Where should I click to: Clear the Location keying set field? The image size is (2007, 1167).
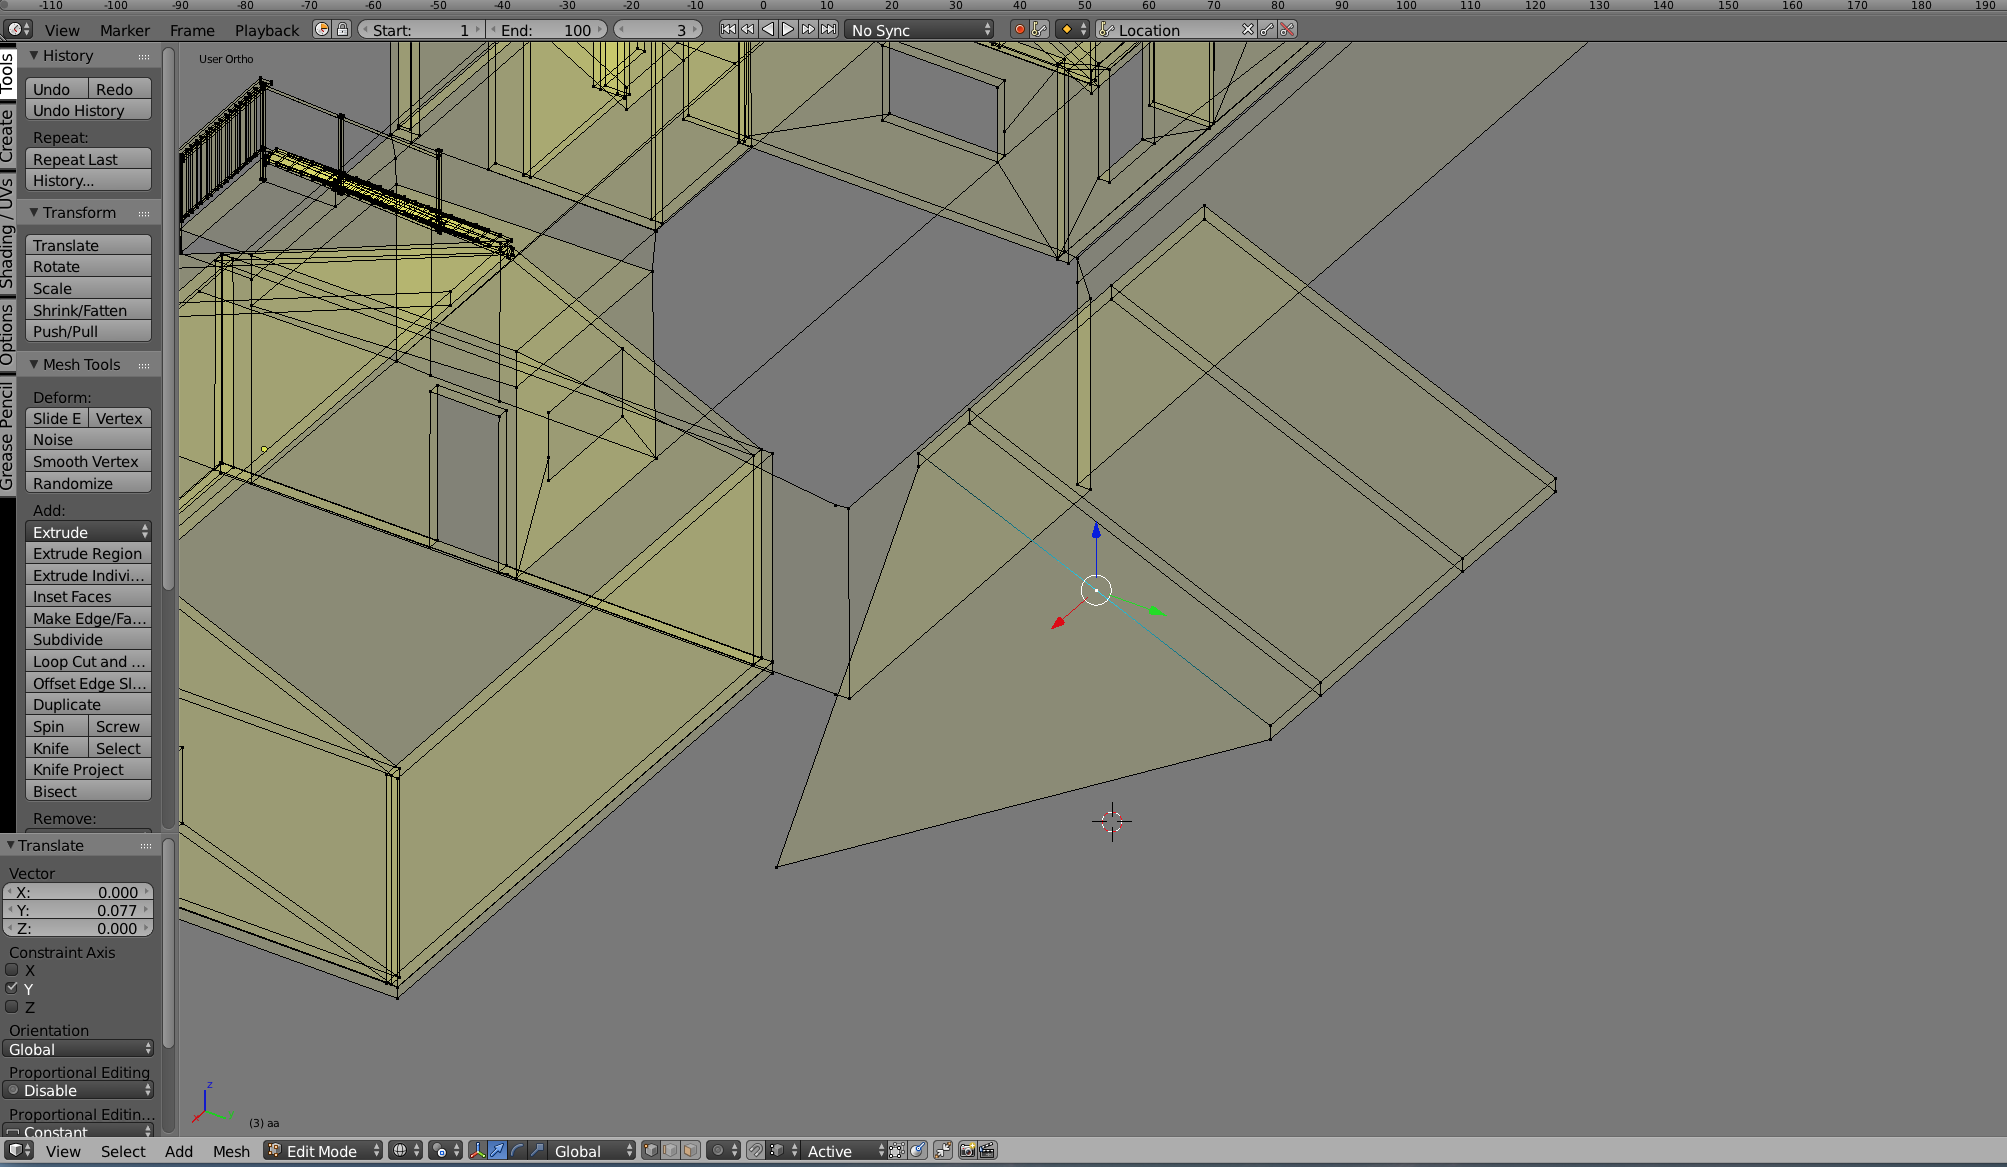click(1247, 30)
